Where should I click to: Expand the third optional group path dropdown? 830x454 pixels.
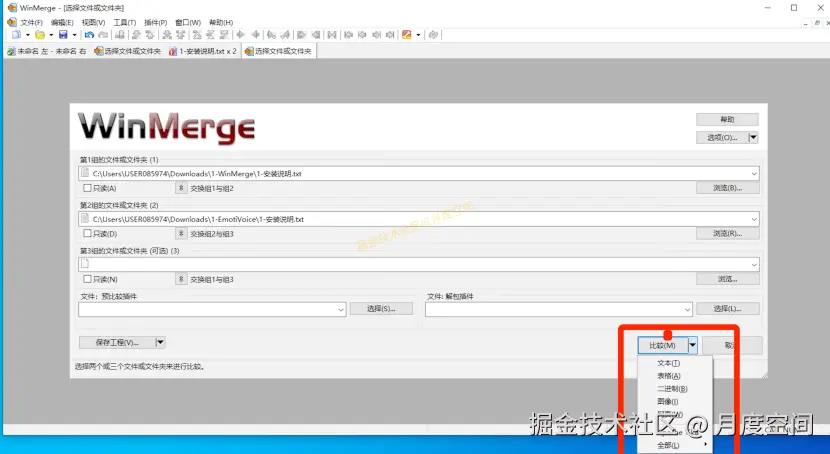coord(754,265)
